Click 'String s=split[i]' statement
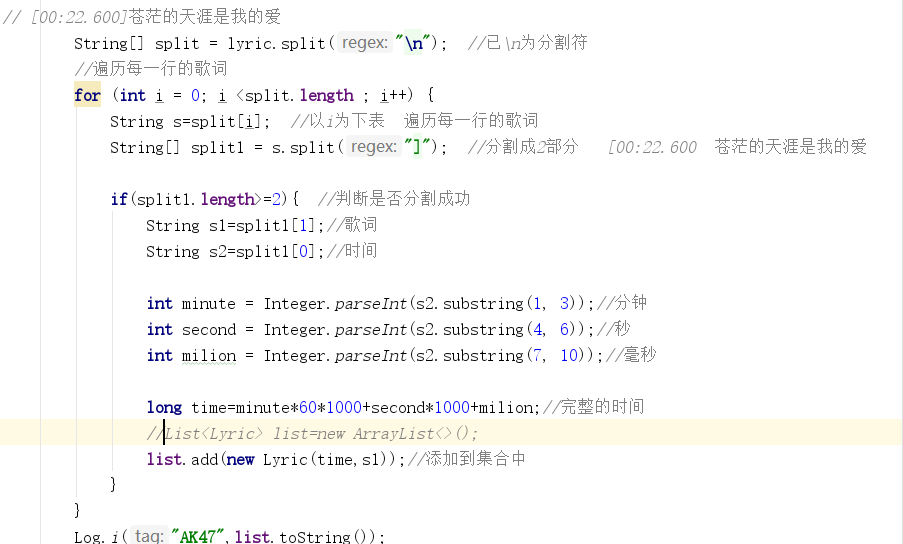 click(x=190, y=121)
